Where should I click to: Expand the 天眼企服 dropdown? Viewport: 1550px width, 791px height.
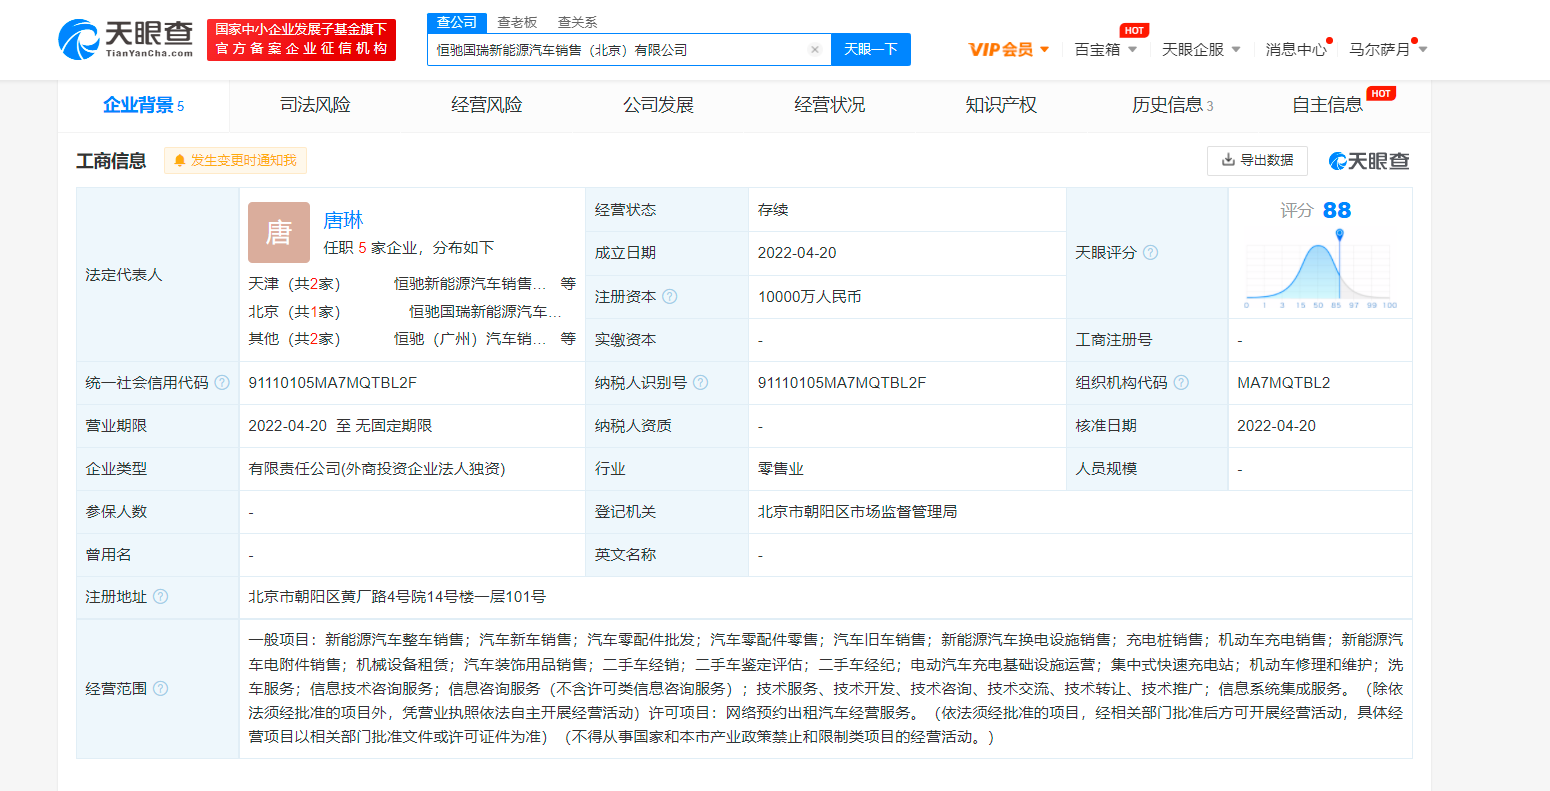1200,50
